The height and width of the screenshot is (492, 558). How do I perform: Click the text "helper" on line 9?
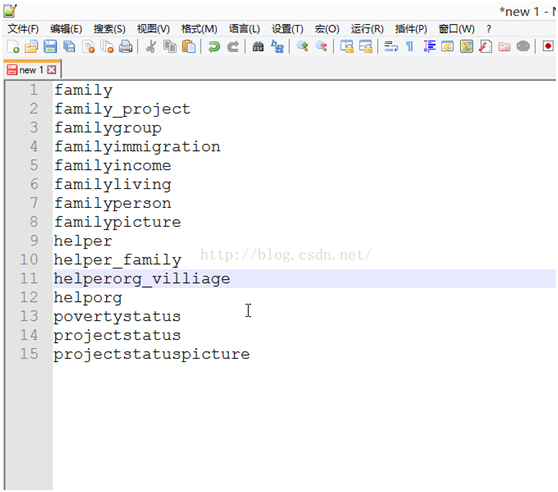tap(83, 241)
